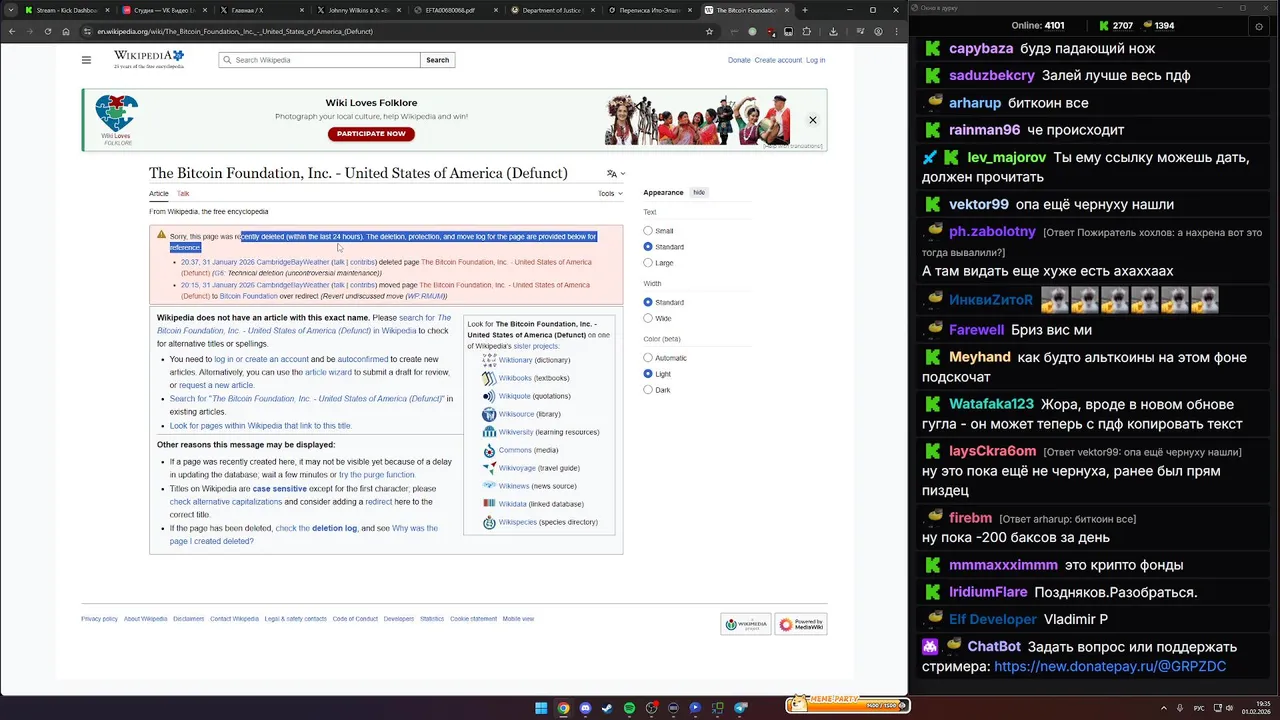Select Wide width option

(x=648, y=318)
